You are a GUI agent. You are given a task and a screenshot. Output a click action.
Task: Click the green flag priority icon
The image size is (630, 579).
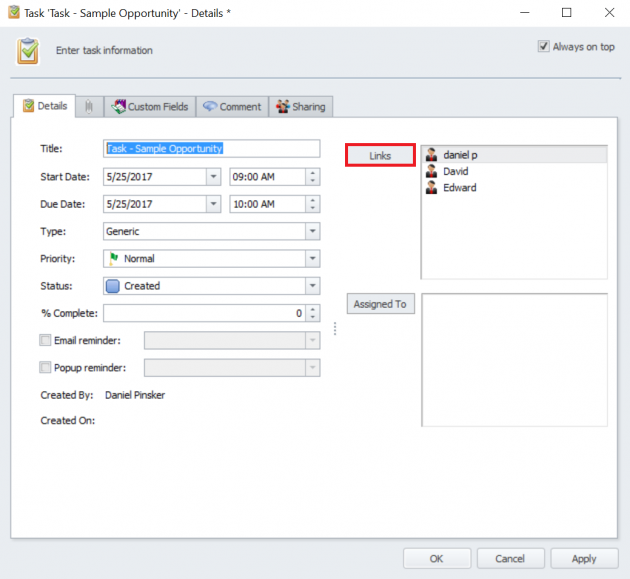click(113, 258)
